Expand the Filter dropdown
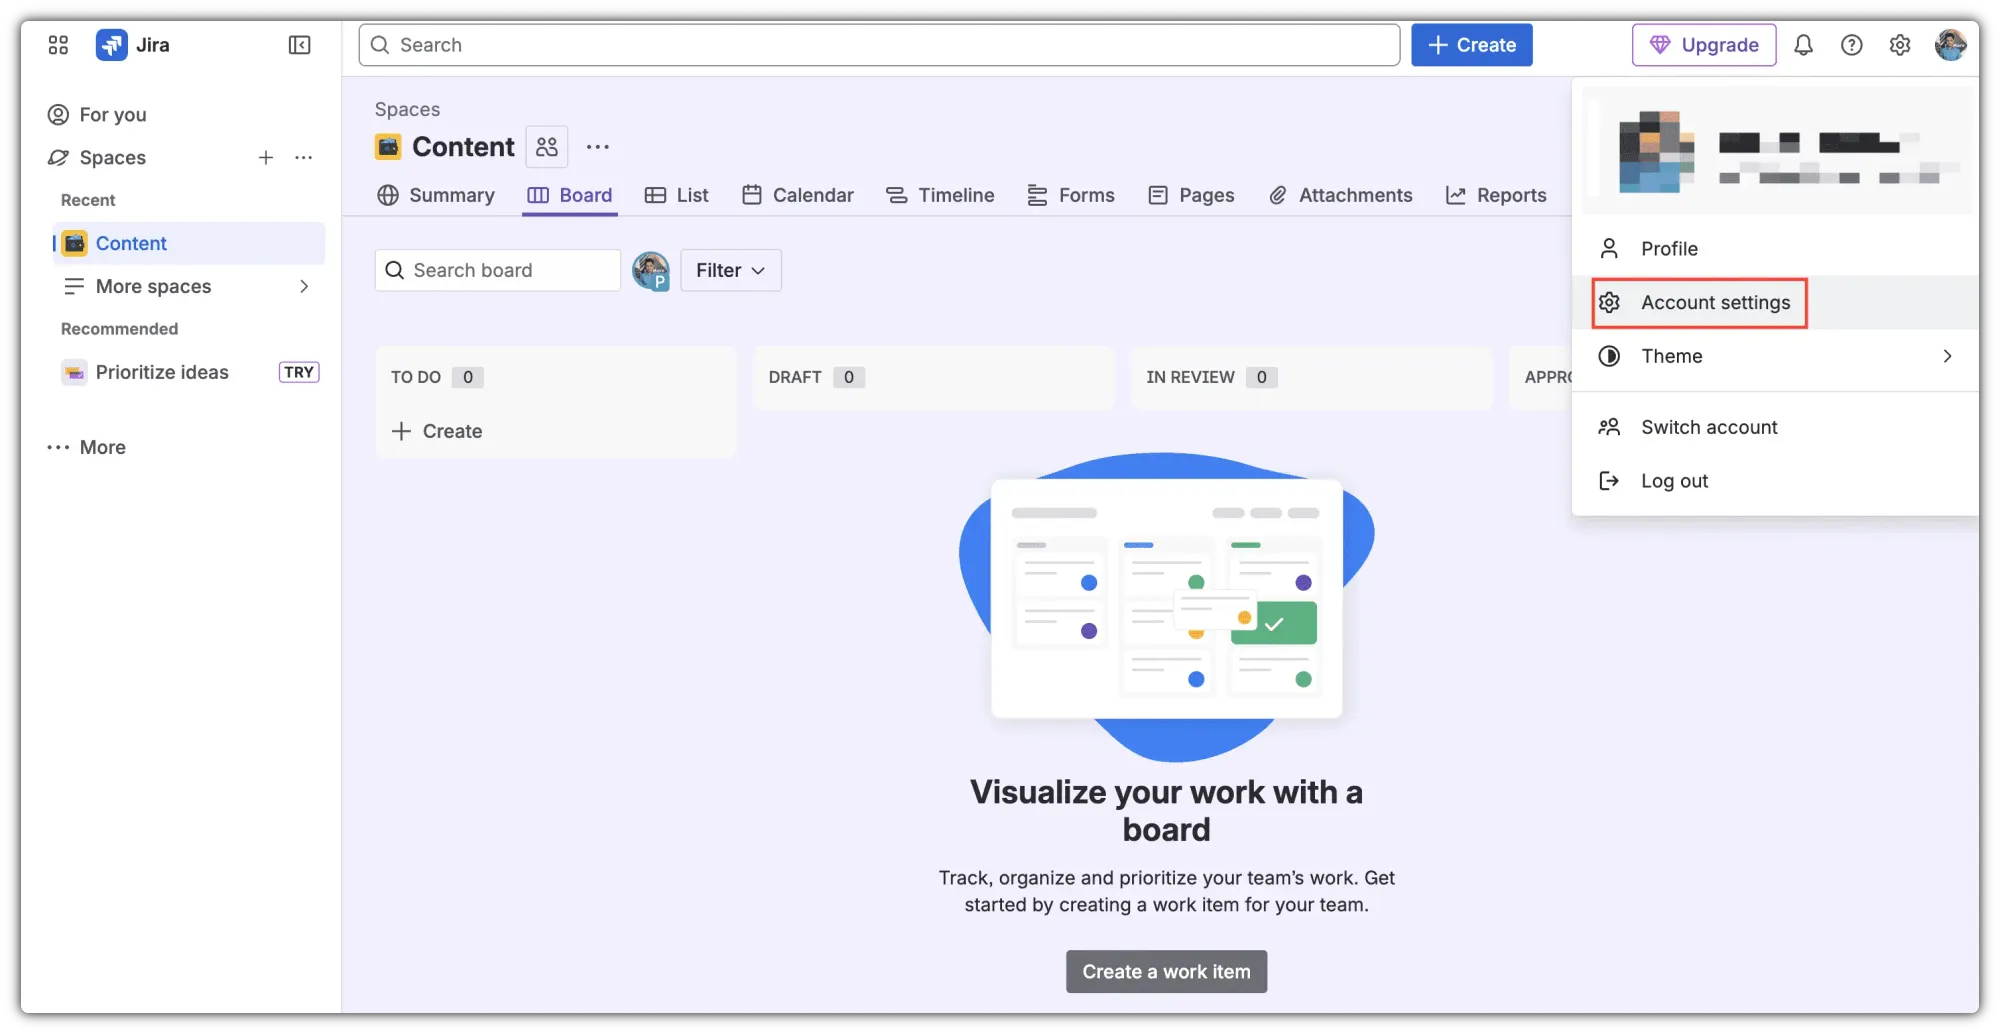This screenshot has height=1034, width=2000. [730, 271]
